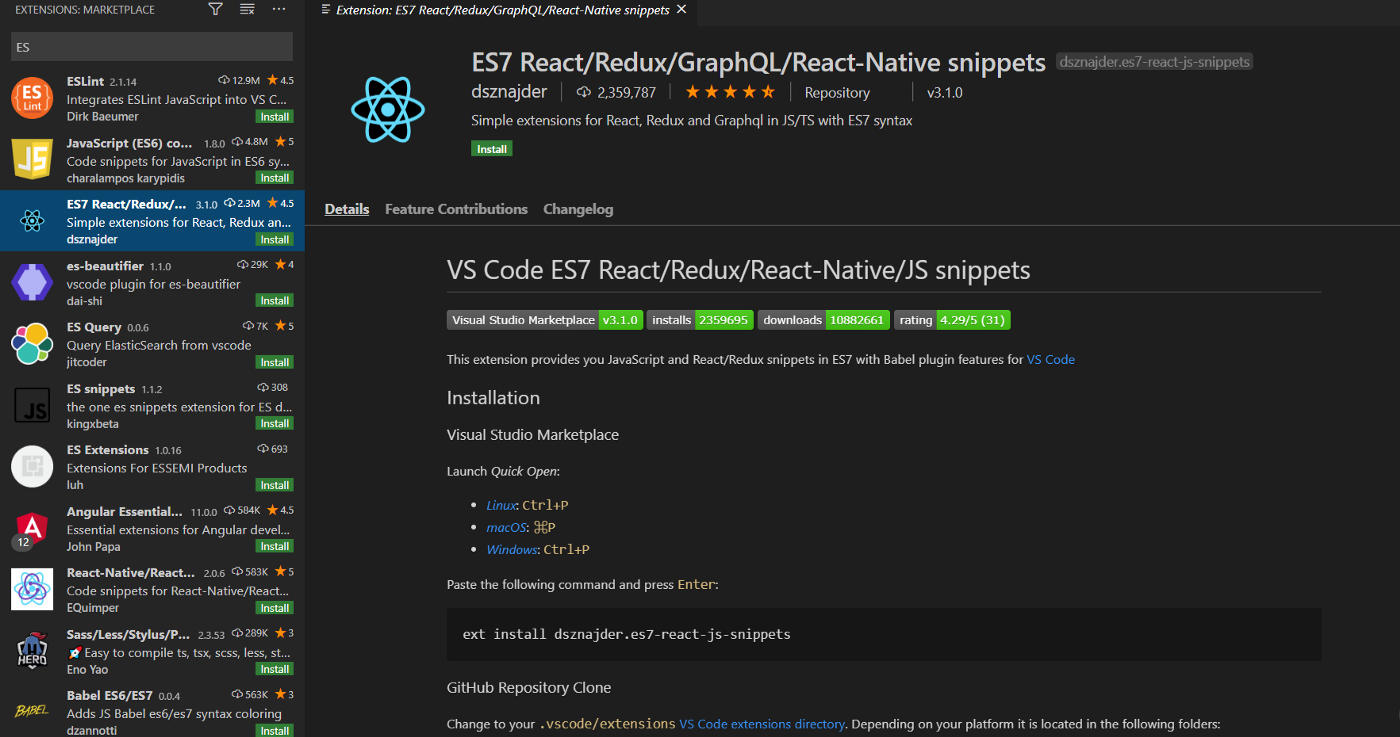Select the JavaScript (ES6) code snippets icon
The height and width of the screenshot is (737, 1400).
pyautogui.click(x=32, y=160)
